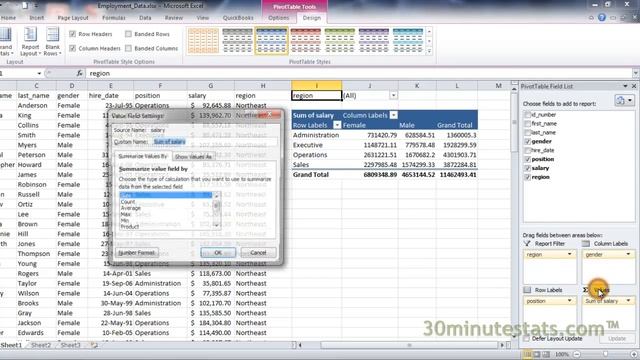Open the region (All) filter dropdown
This screenshot has width=640, height=360.
tap(393, 96)
